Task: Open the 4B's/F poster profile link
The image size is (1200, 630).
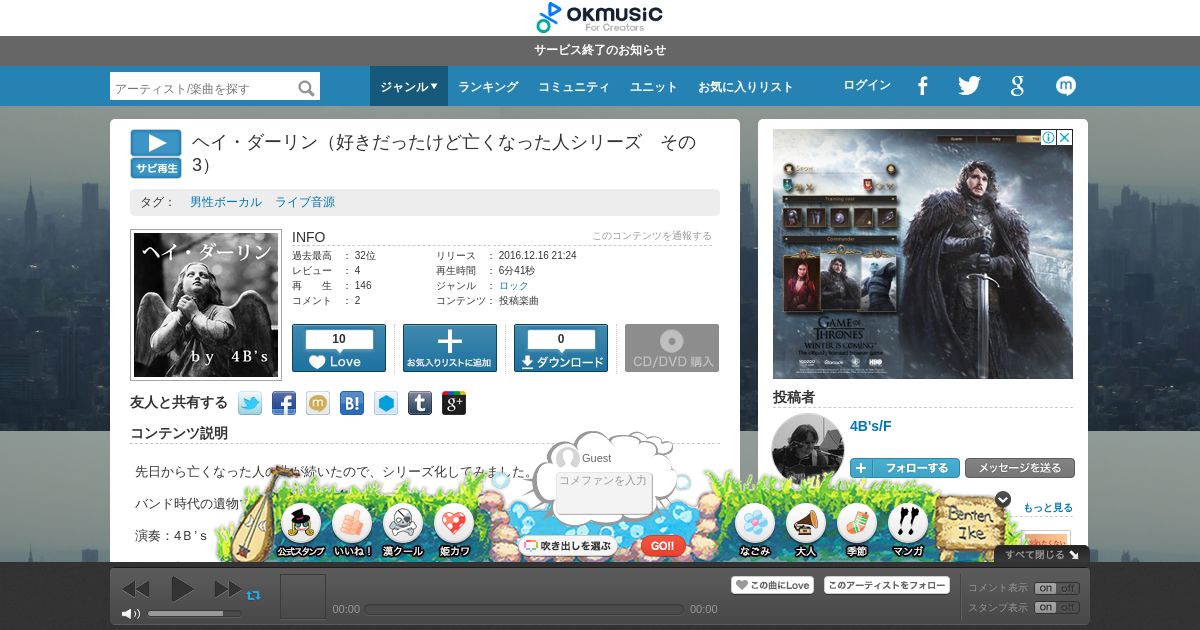Action: [x=871, y=427]
